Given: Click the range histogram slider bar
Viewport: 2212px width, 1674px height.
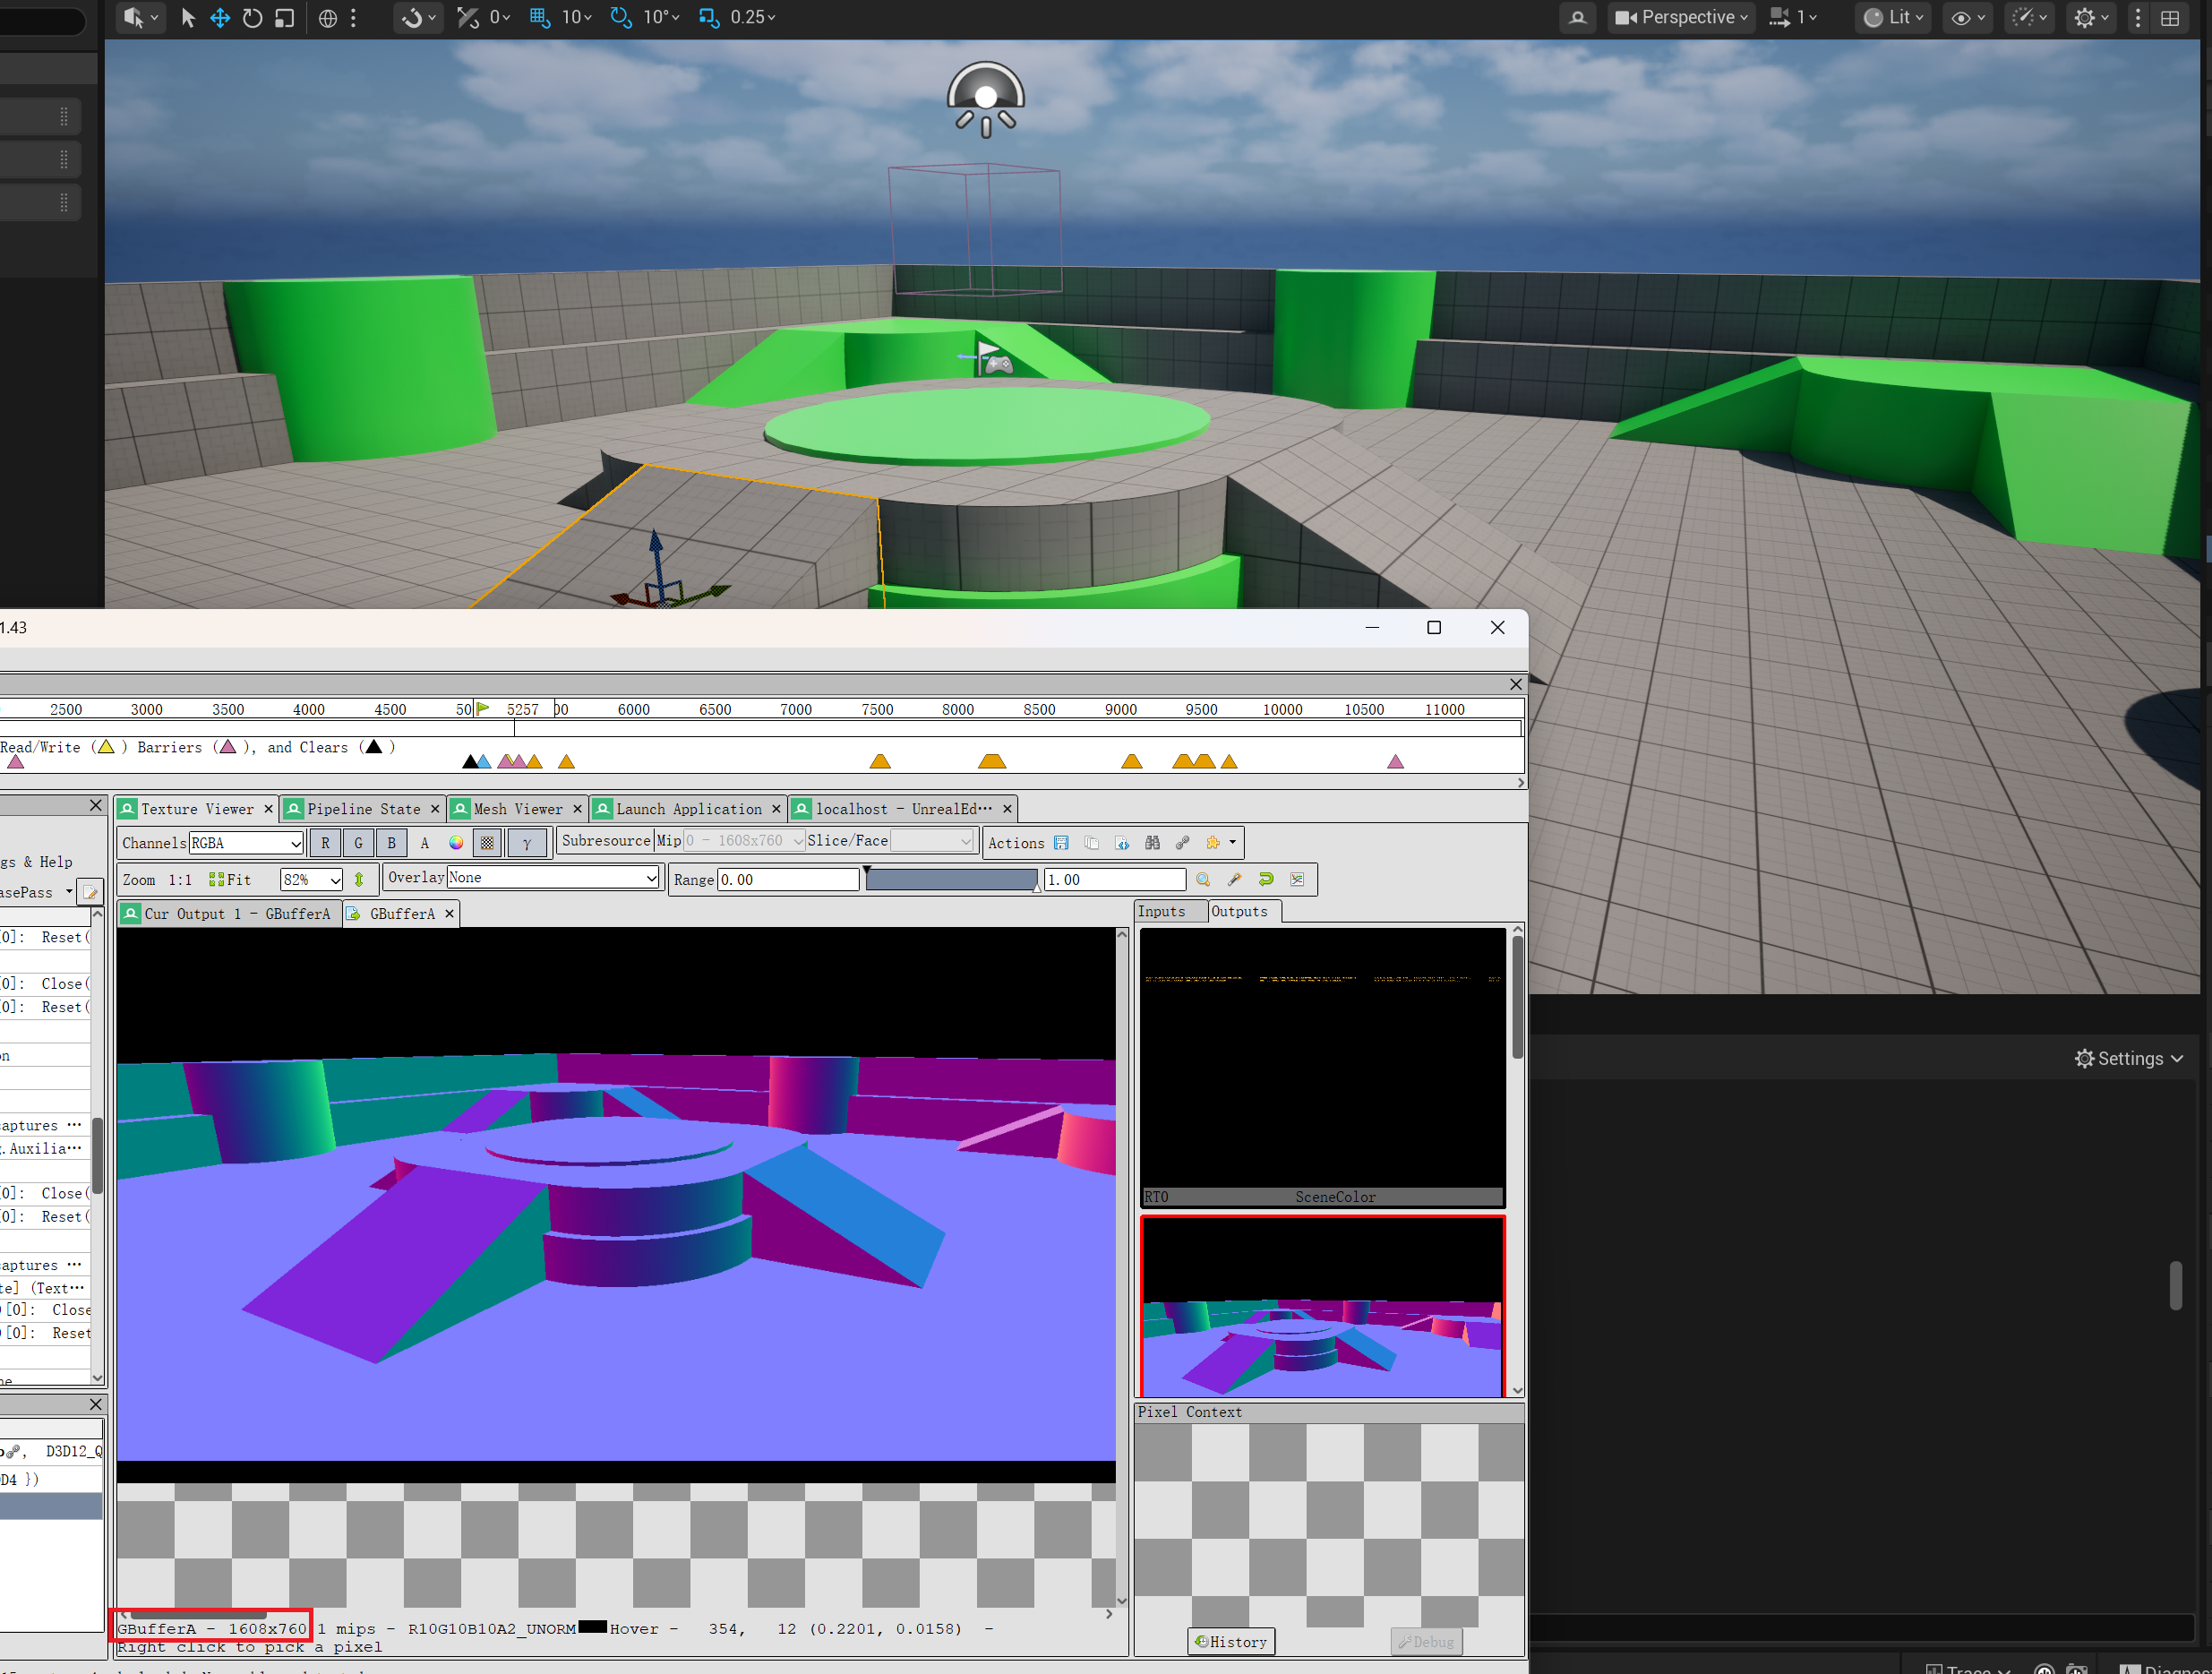Looking at the screenshot, I should pyautogui.click(x=950, y=880).
